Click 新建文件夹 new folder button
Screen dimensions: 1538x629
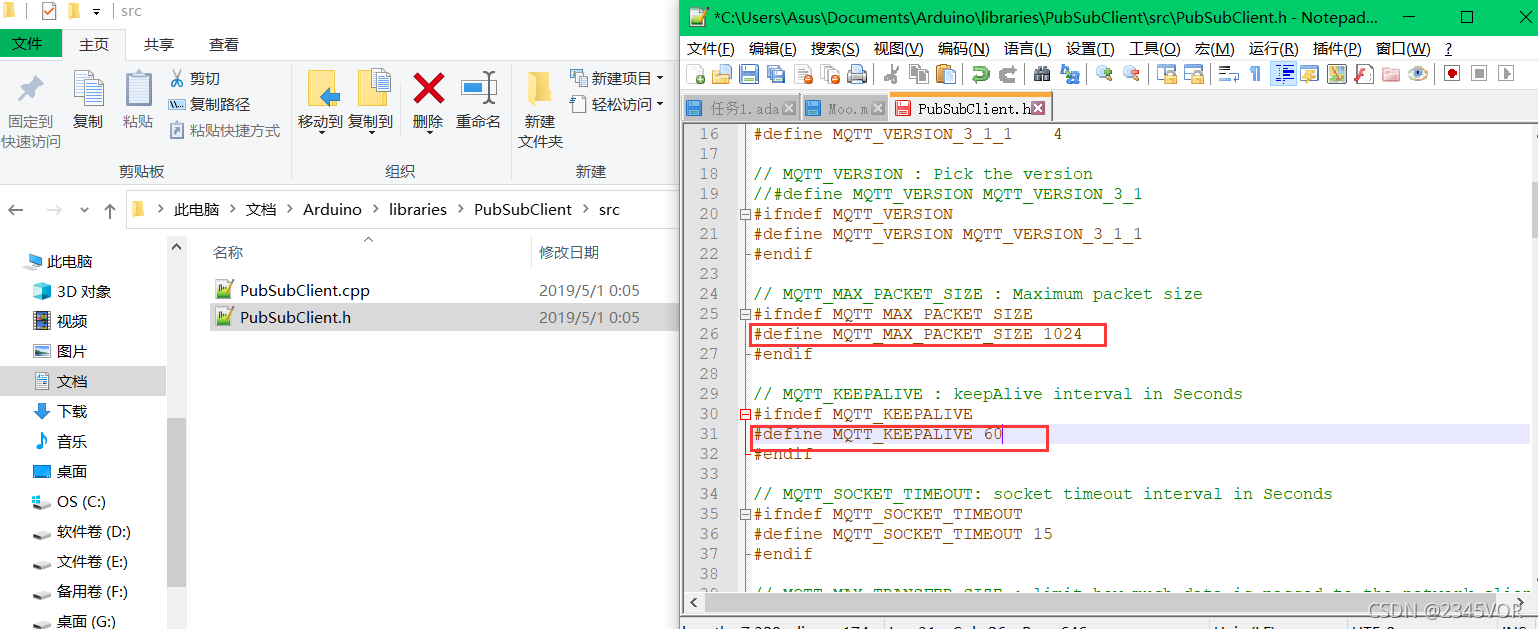pos(541,110)
